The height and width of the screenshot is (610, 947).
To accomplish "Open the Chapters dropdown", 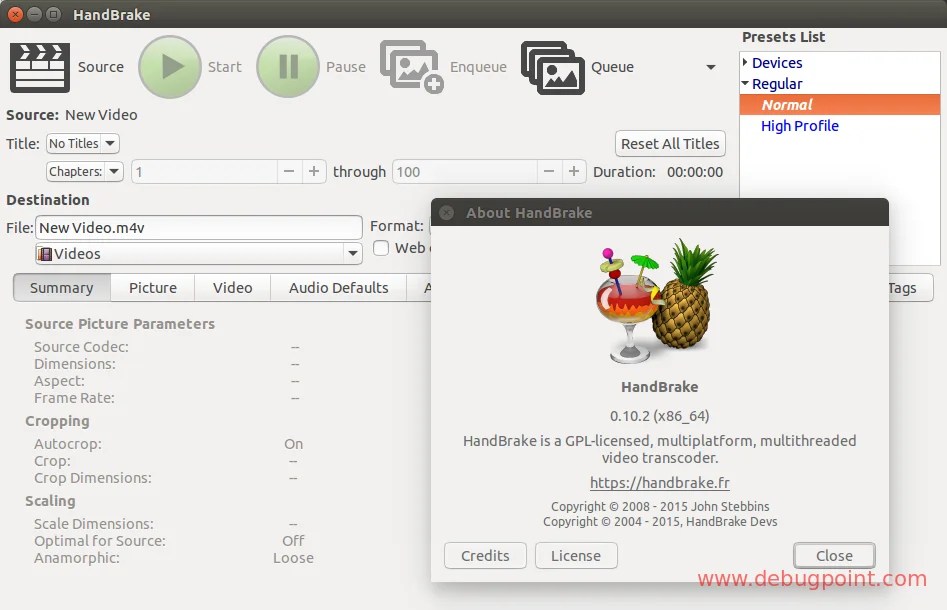I will pyautogui.click(x=84, y=171).
